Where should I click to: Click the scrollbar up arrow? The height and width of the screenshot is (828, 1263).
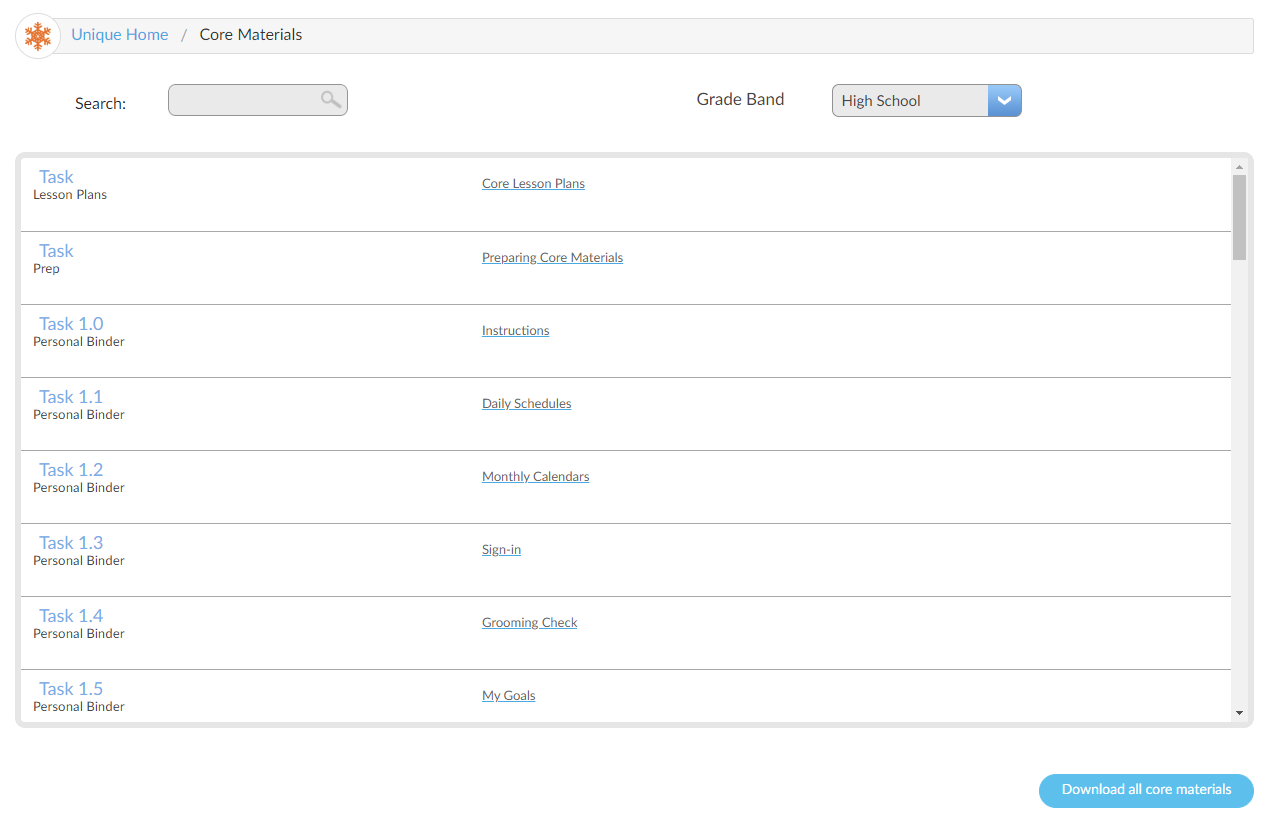(x=1239, y=167)
